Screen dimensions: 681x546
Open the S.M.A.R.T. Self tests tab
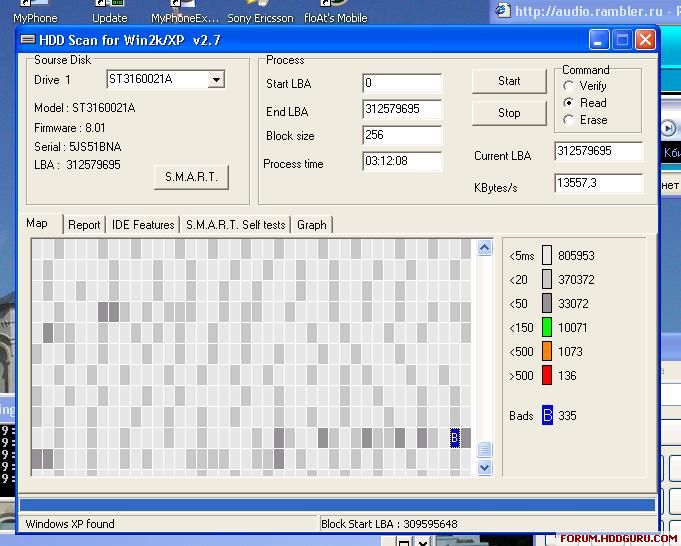[235, 225]
